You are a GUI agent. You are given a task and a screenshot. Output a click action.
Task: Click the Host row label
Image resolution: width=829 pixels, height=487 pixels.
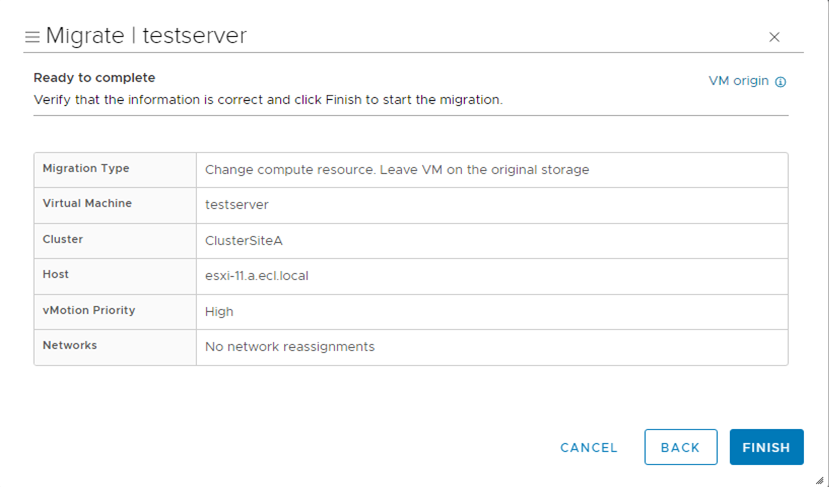56,274
